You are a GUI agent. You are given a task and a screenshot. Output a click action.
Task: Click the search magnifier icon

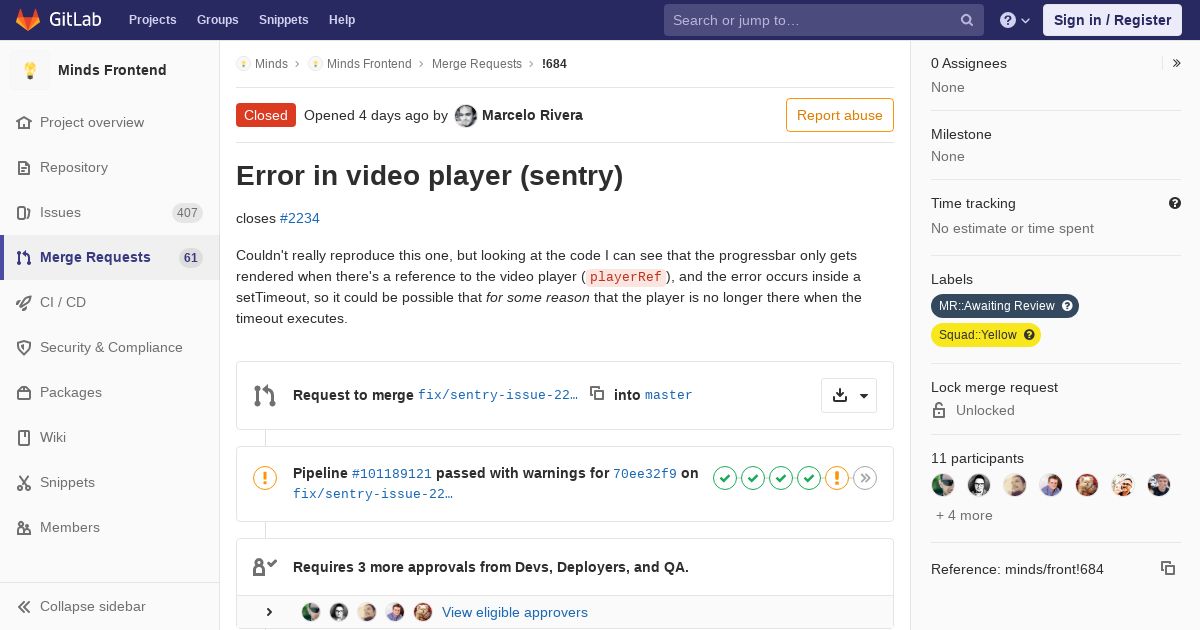click(967, 20)
